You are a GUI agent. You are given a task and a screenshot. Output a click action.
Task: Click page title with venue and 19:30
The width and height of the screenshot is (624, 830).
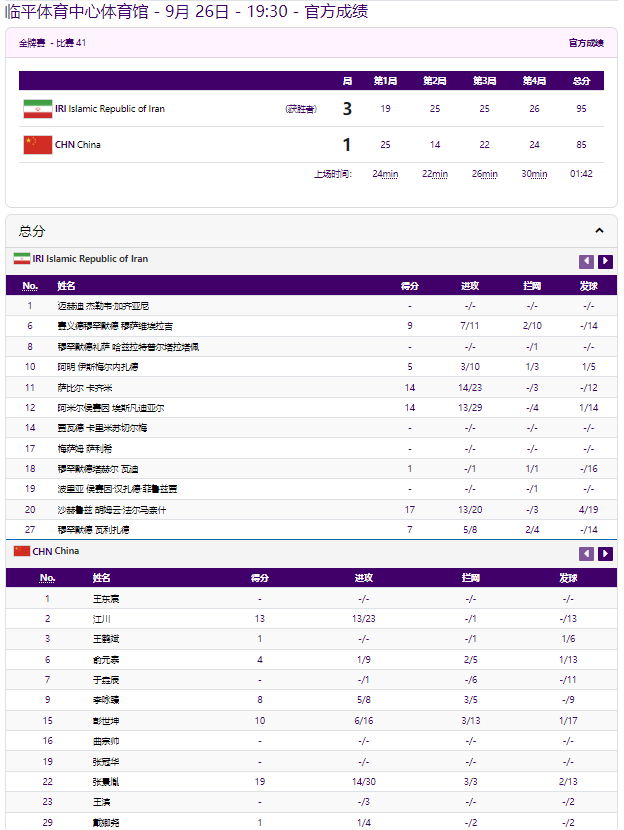click(187, 11)
